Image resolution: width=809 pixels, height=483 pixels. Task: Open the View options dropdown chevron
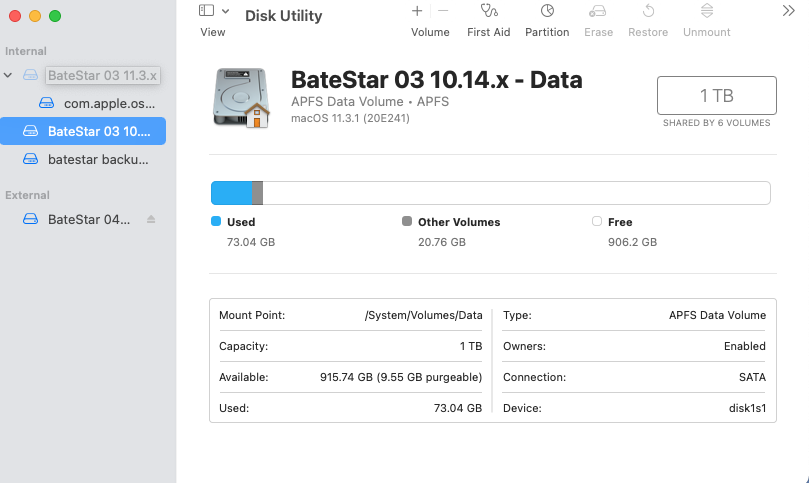coord(225,11)
